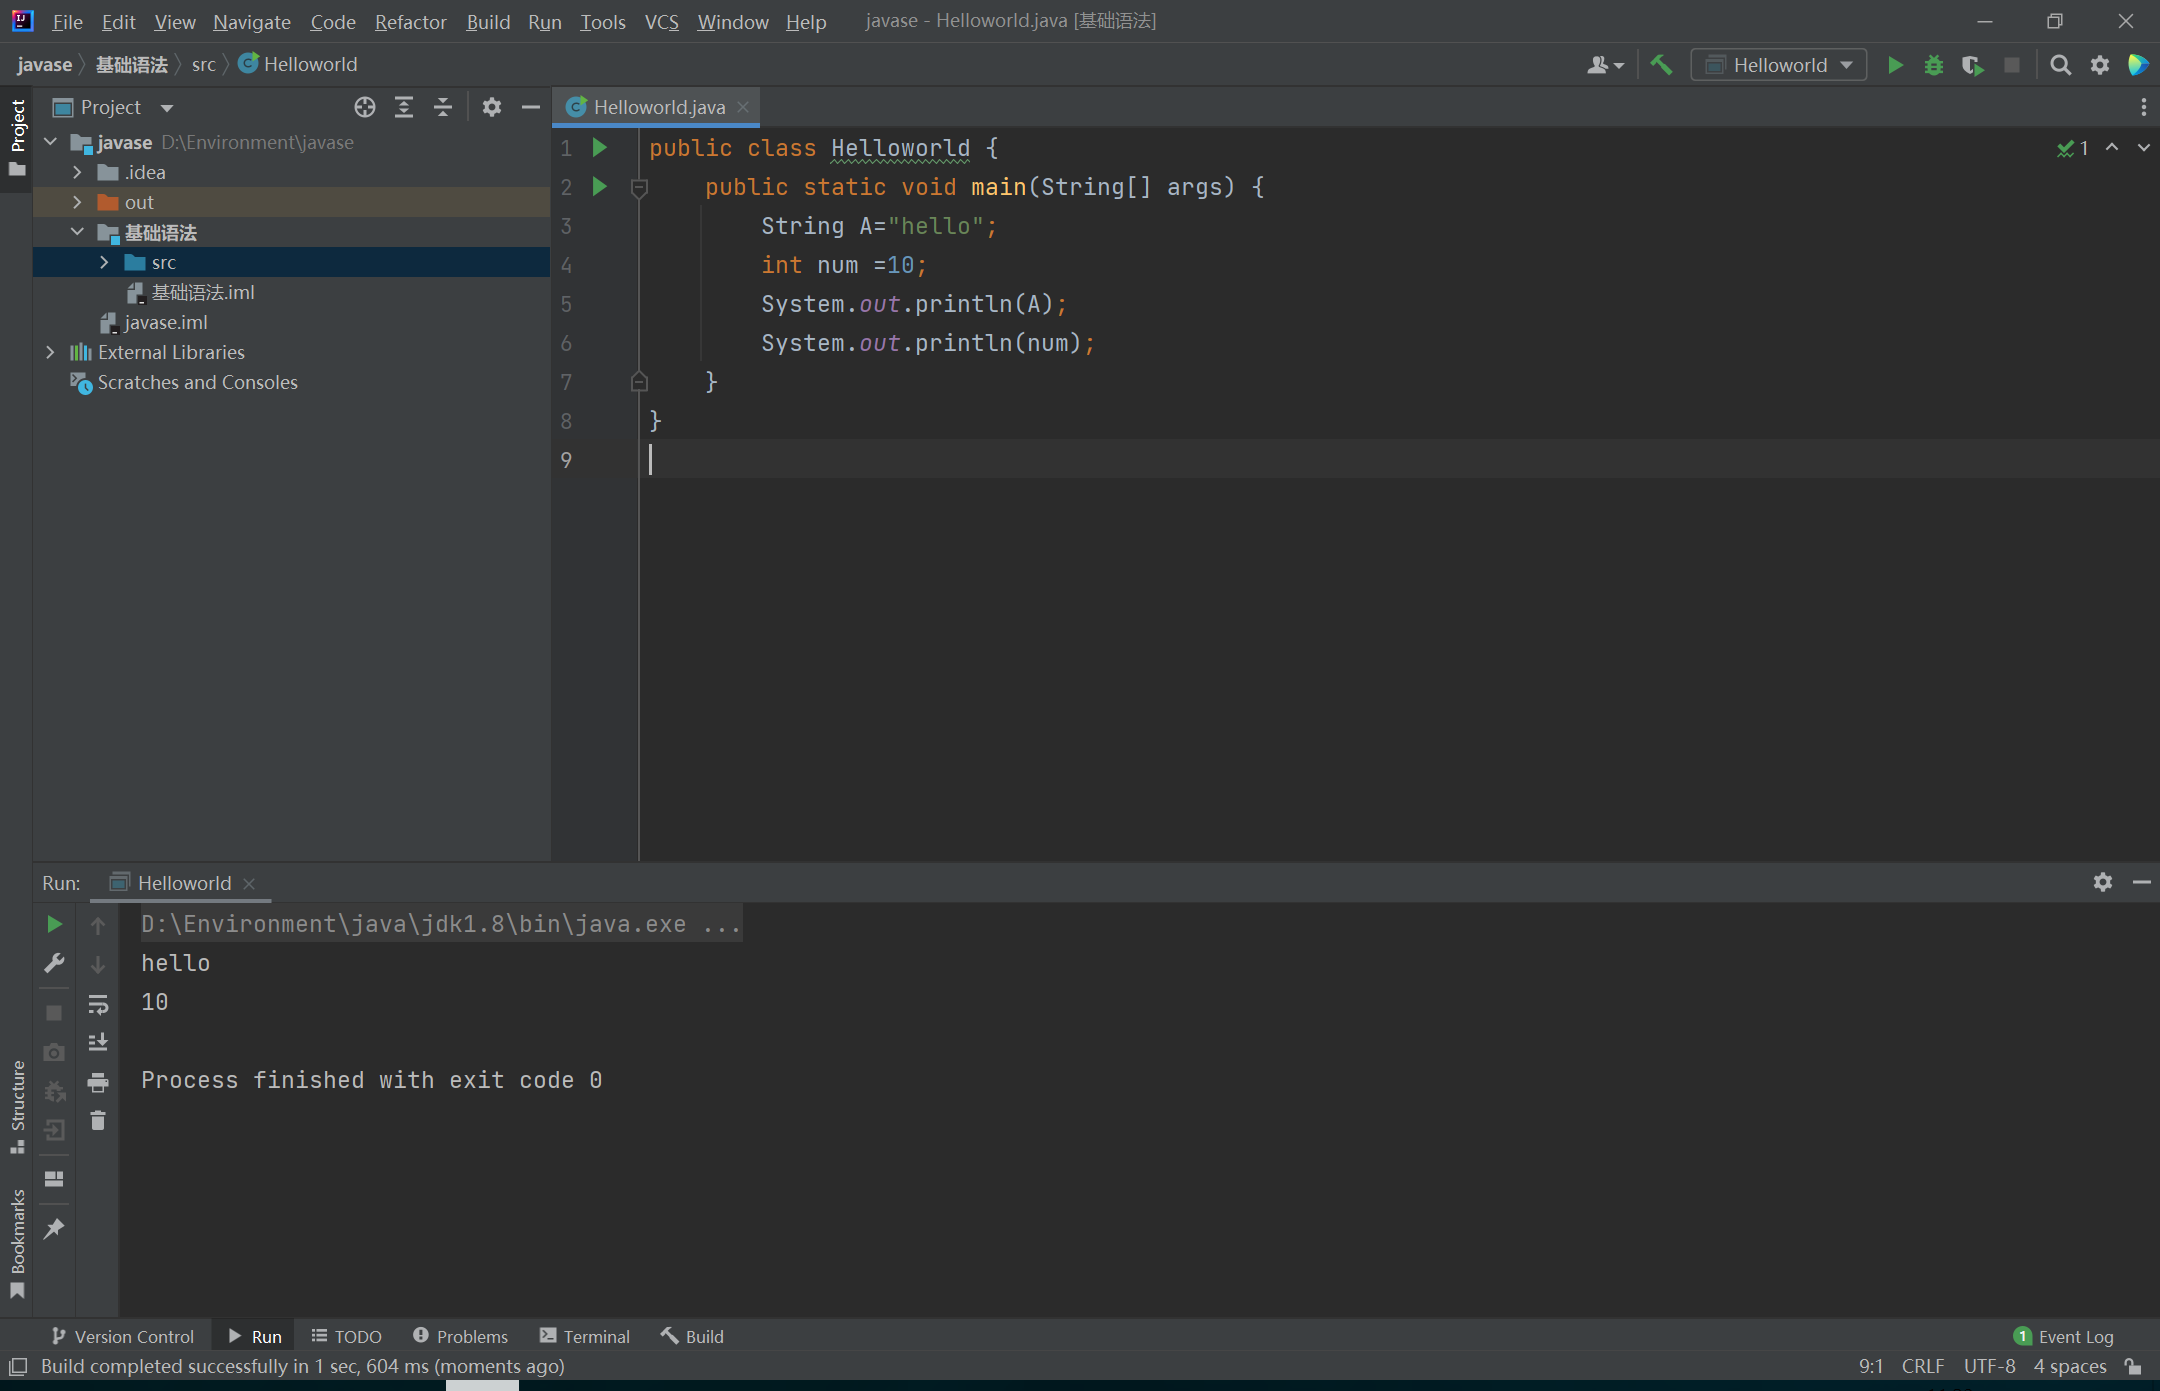
Task: Click the Clear All trash icon in console
Action: click(98, 1121)
